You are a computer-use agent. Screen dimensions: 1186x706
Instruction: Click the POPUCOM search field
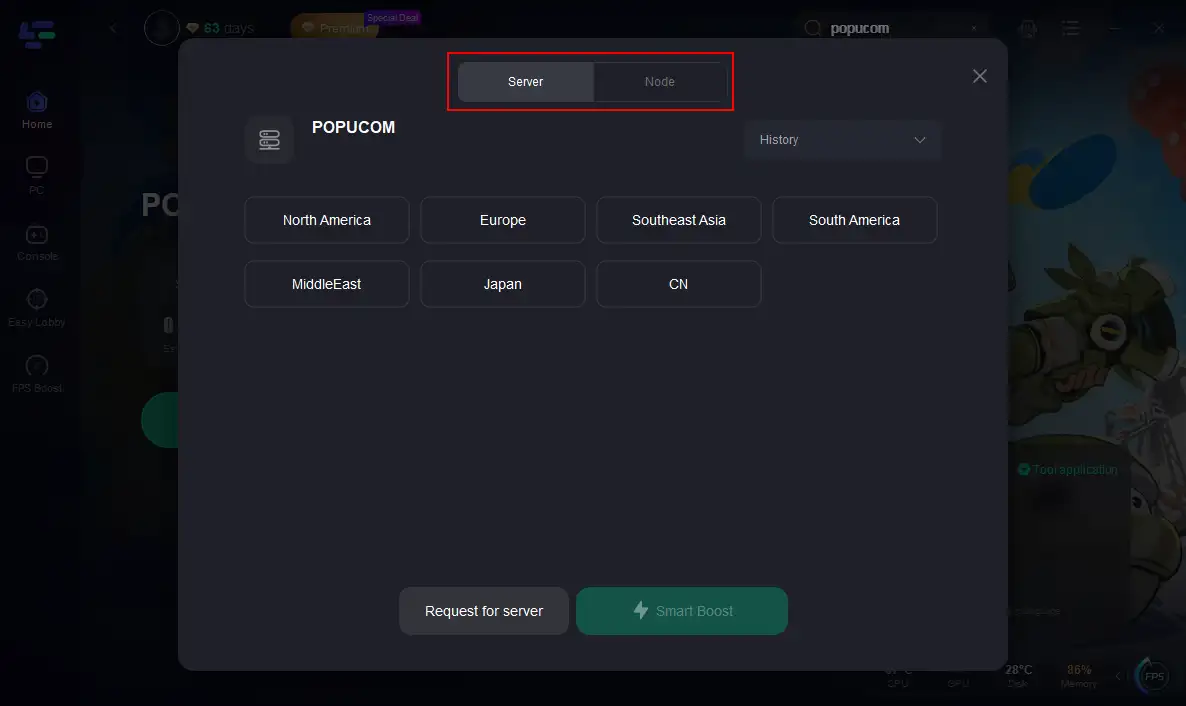tap(890, 29)
